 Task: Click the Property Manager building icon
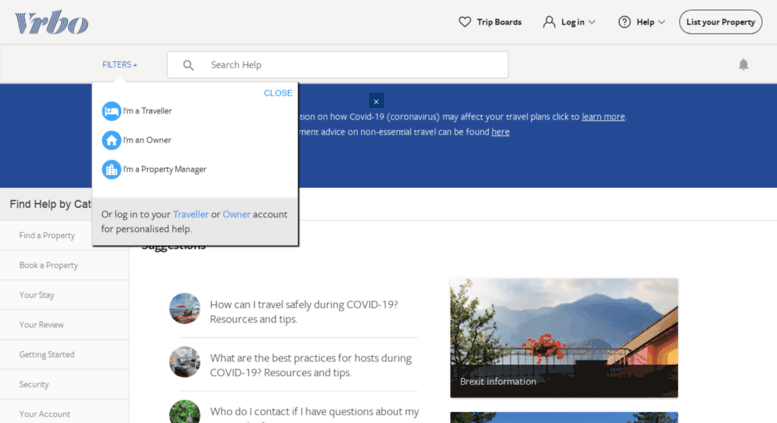coord(111,169)
